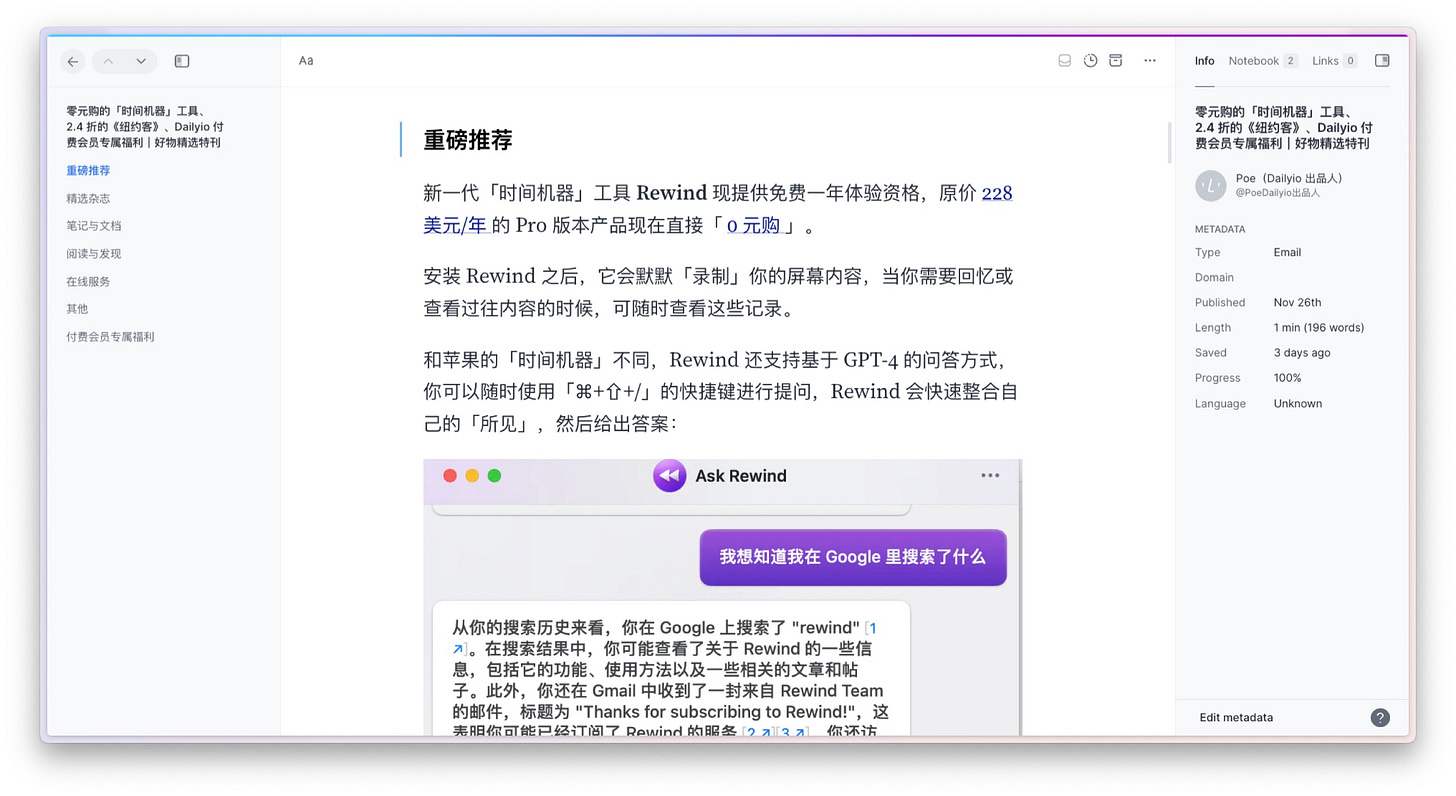This screenshot has height=796, width=1456.
Task: Jump to 精选杂志 section in outline
Action: [x=88, y=198]
